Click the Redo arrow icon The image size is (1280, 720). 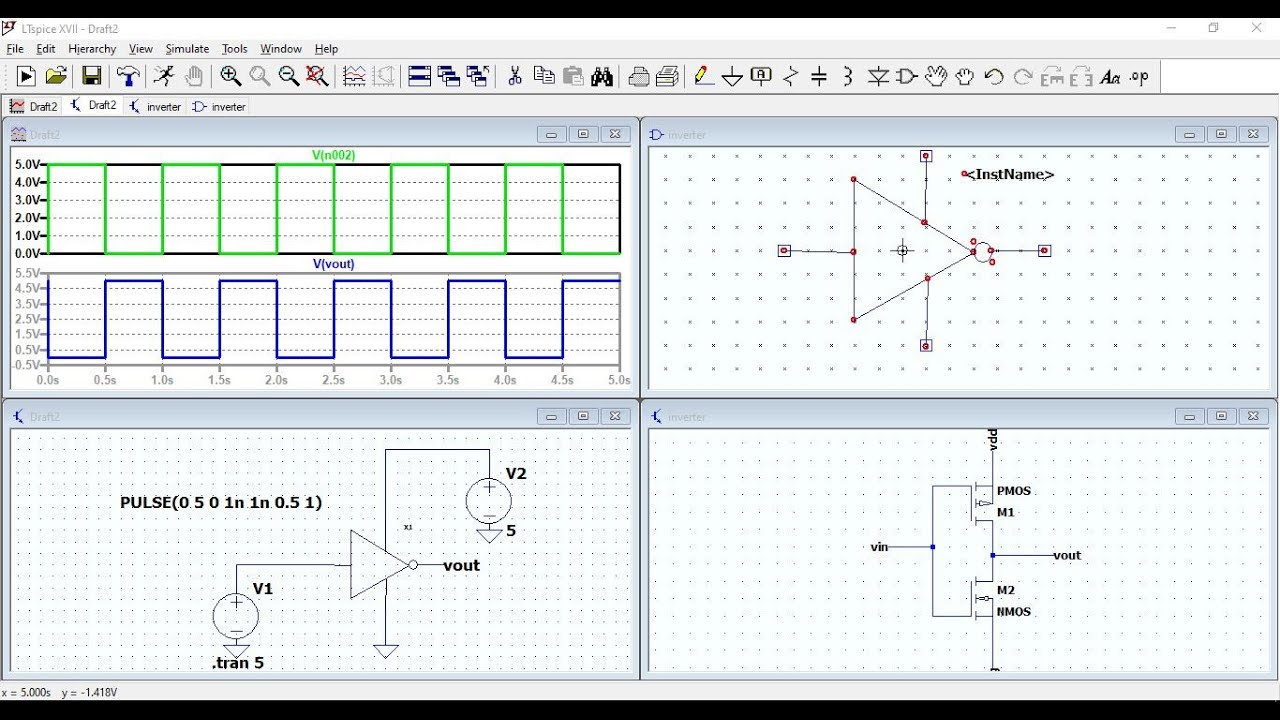pos(1023,77)
